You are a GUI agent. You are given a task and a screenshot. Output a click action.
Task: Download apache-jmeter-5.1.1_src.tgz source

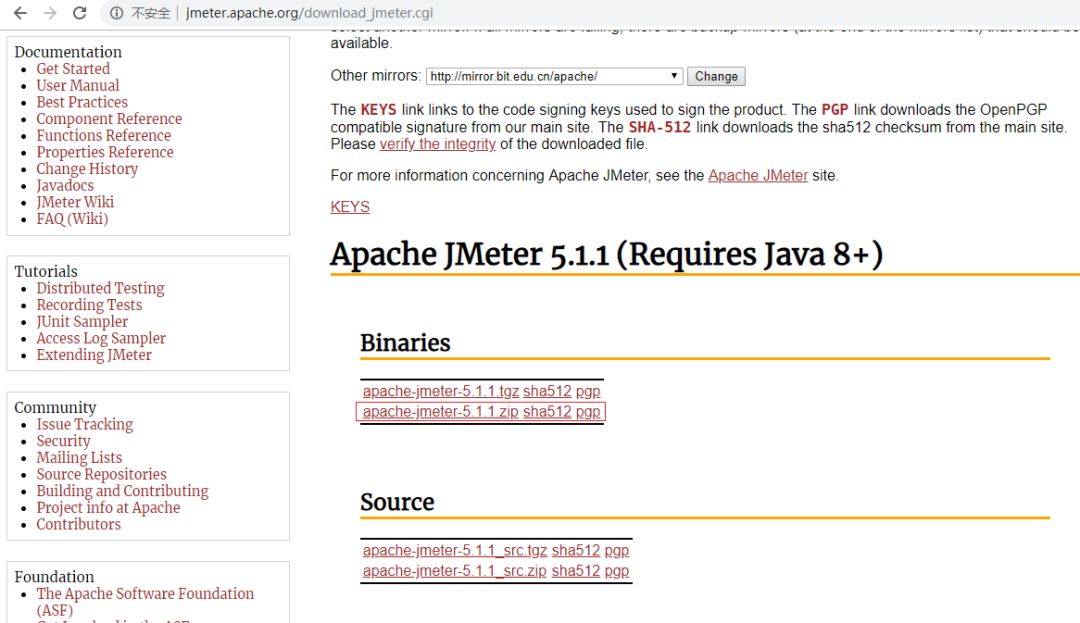point(455,550)
